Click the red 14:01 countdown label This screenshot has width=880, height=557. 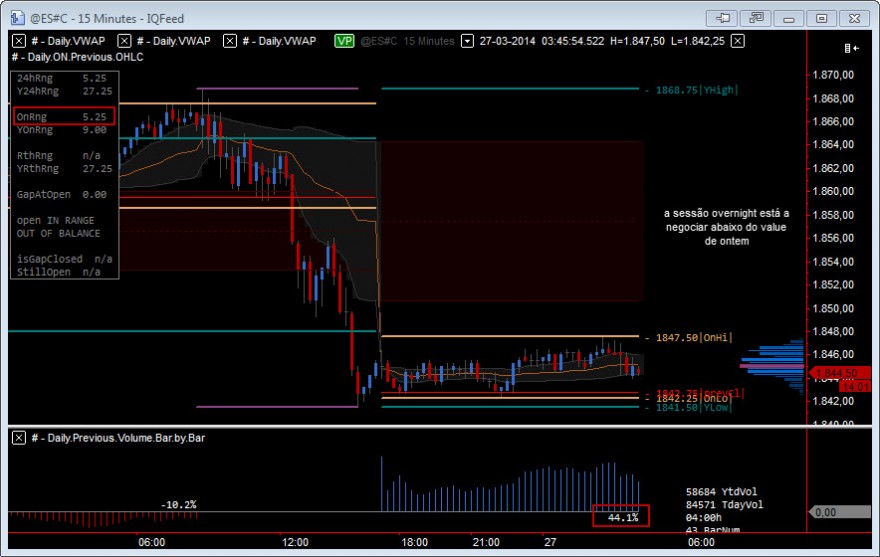tap(855, 386)
